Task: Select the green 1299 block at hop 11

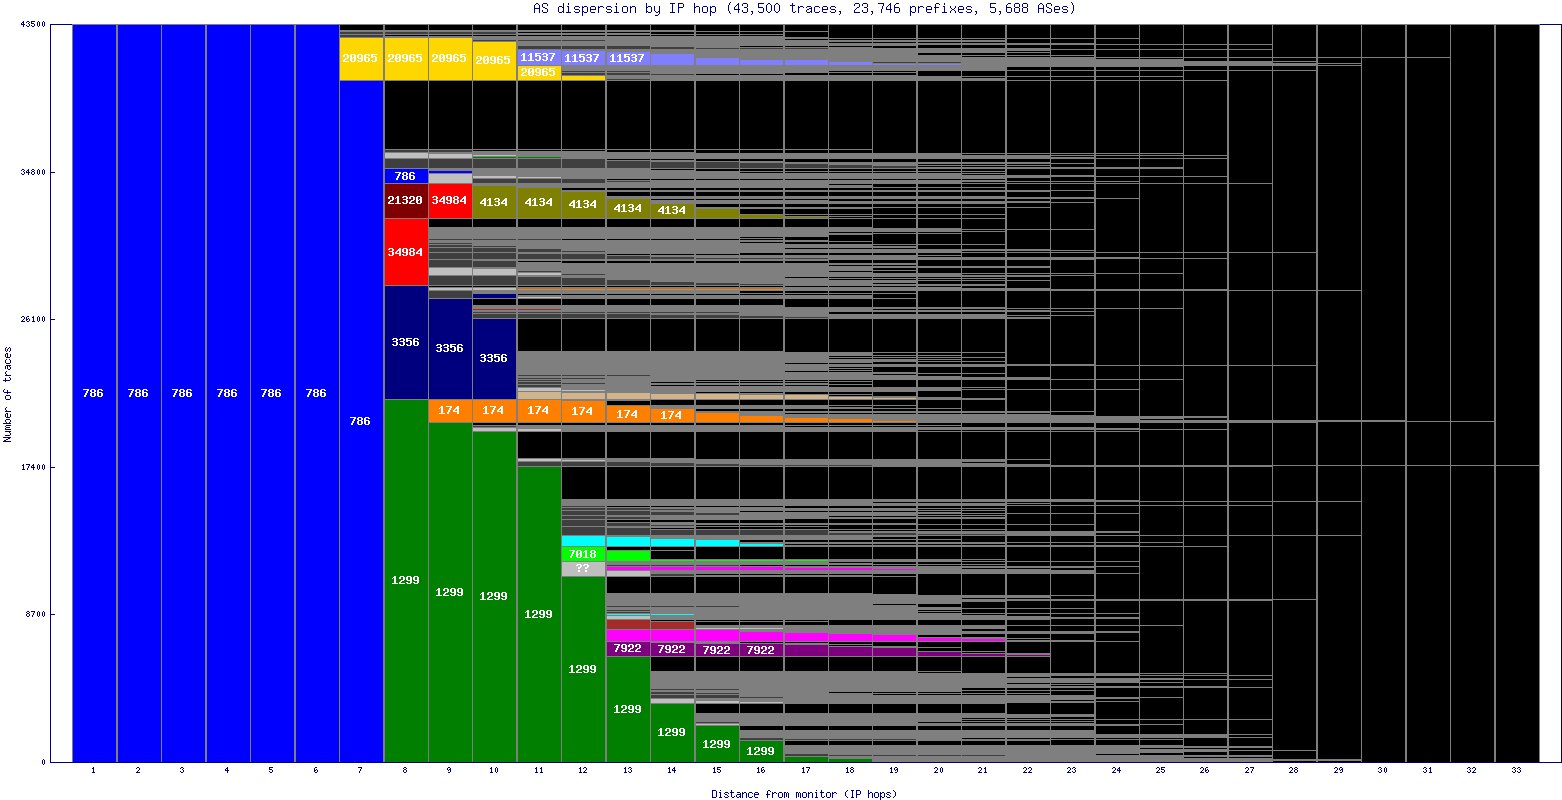Action: point(539,614)
